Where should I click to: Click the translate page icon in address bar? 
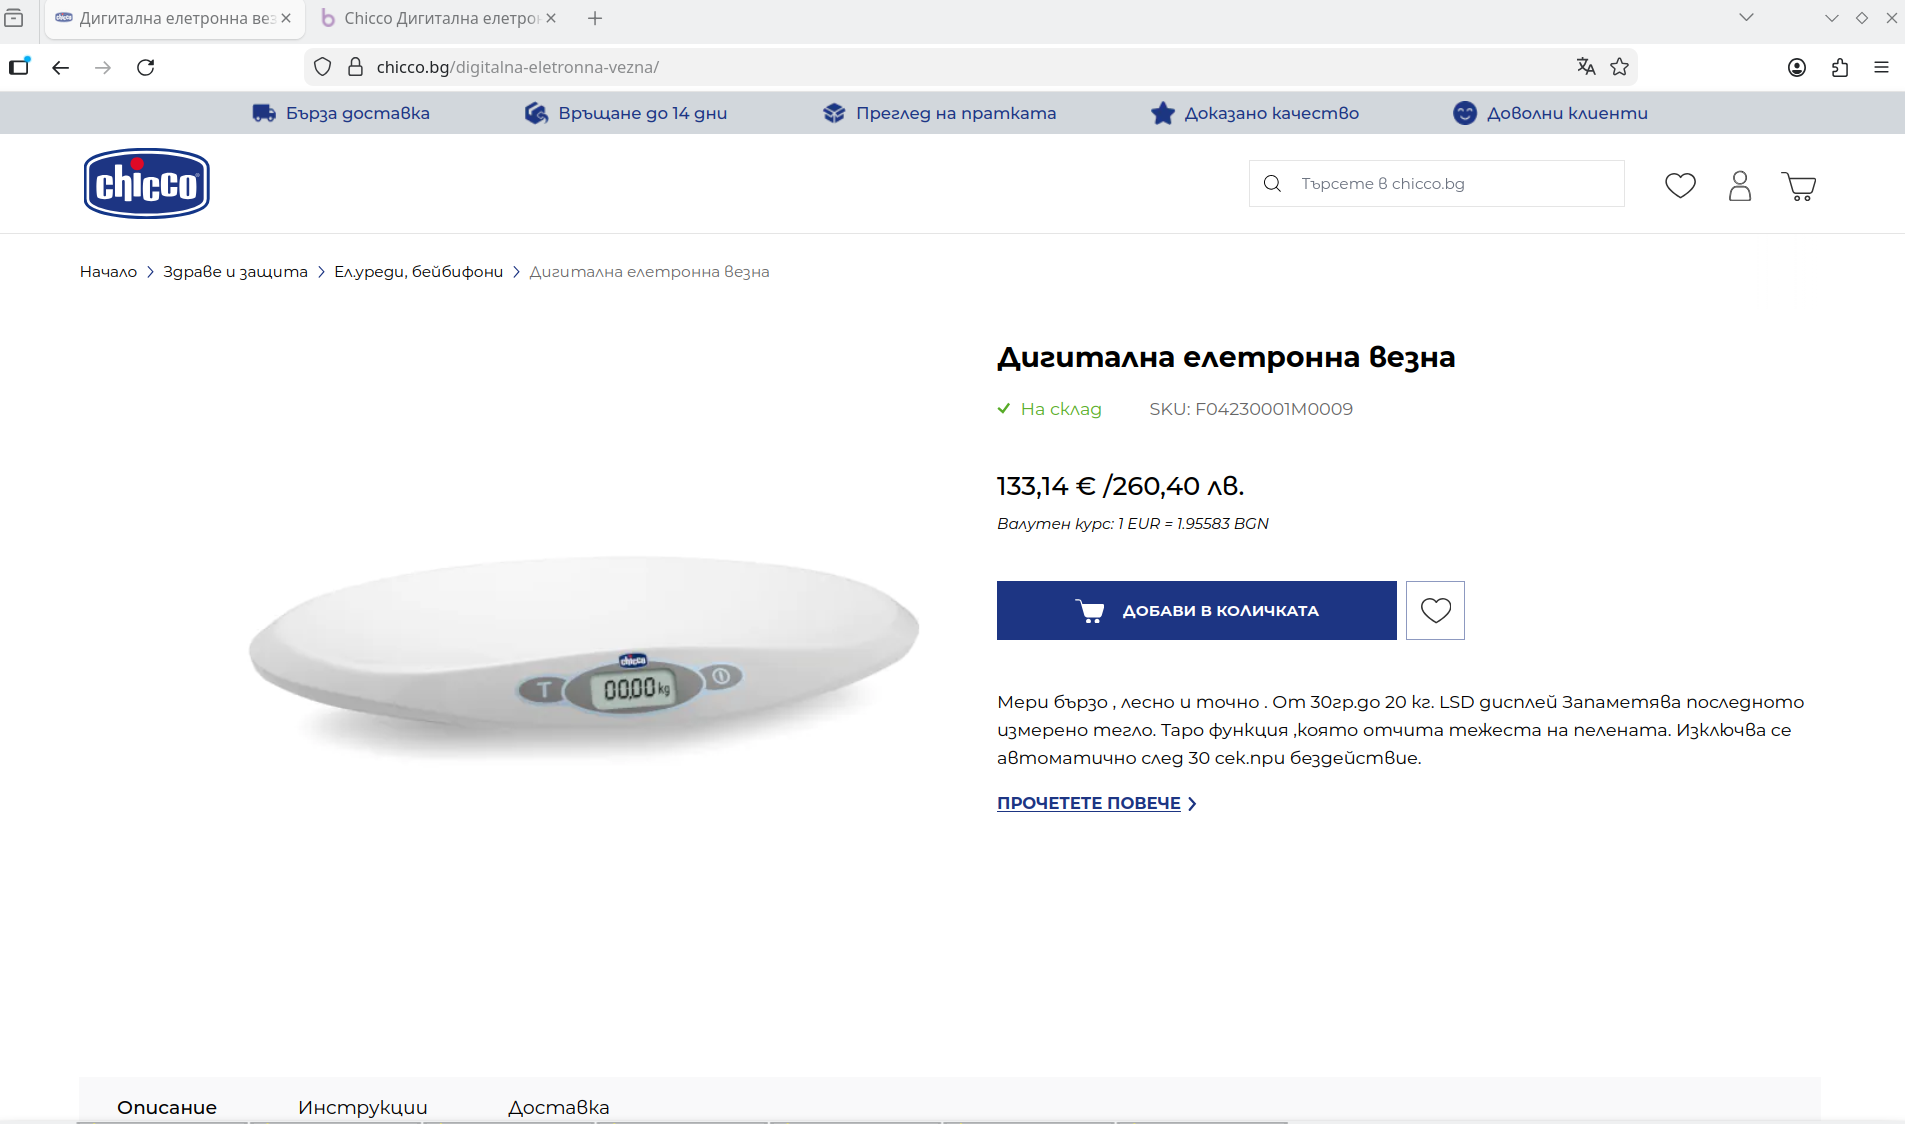coord(1586,67)
